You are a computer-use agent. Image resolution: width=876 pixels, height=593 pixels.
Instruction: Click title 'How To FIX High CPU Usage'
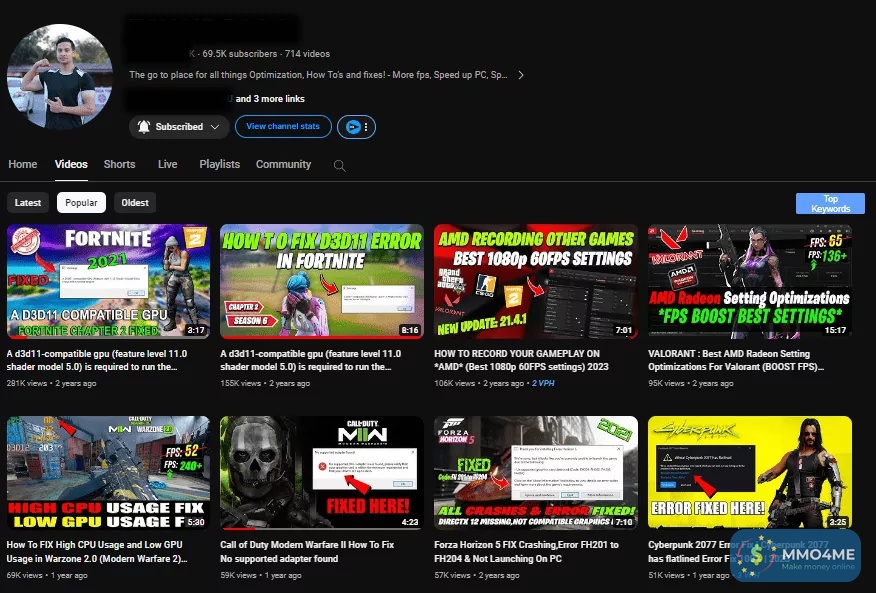tap(97, 552)
